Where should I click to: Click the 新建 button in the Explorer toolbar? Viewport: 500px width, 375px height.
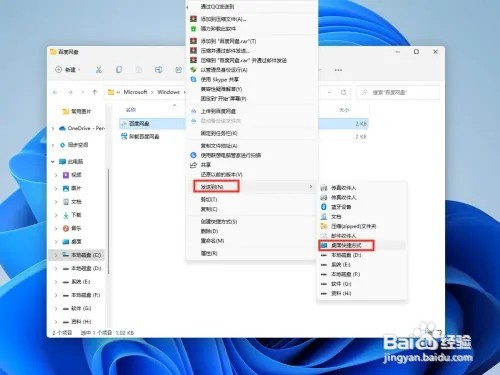[67, 70]
